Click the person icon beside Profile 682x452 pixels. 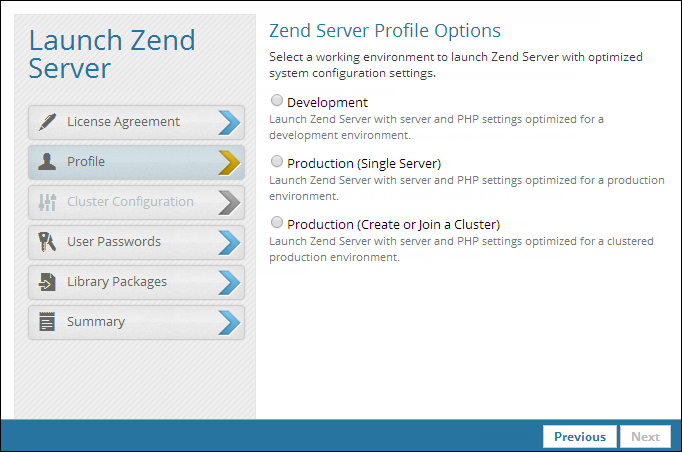(47, 162)
